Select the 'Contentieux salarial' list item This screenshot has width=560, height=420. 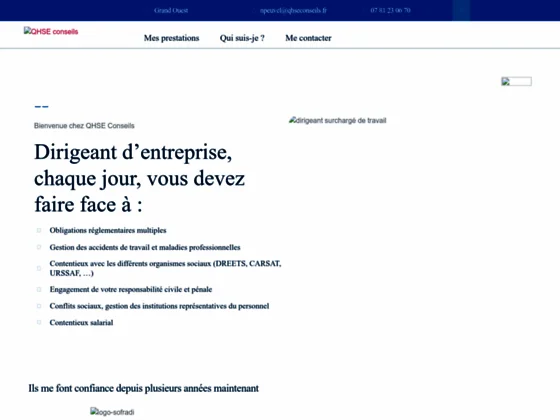click(81, 322)
